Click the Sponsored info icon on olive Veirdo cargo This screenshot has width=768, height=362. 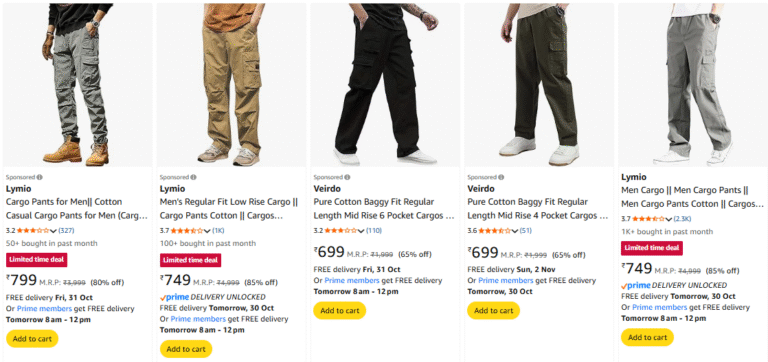[501, 177]
